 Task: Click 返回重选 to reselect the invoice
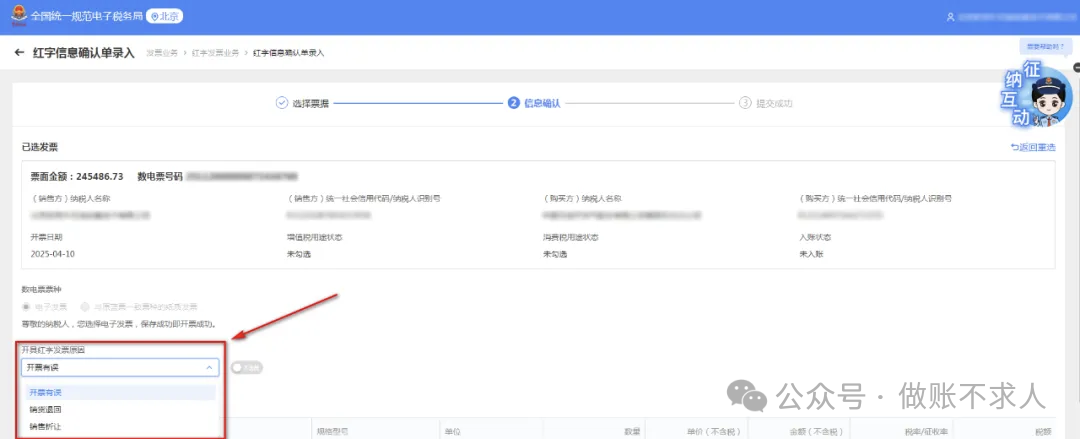click(x=1033, y=147)
